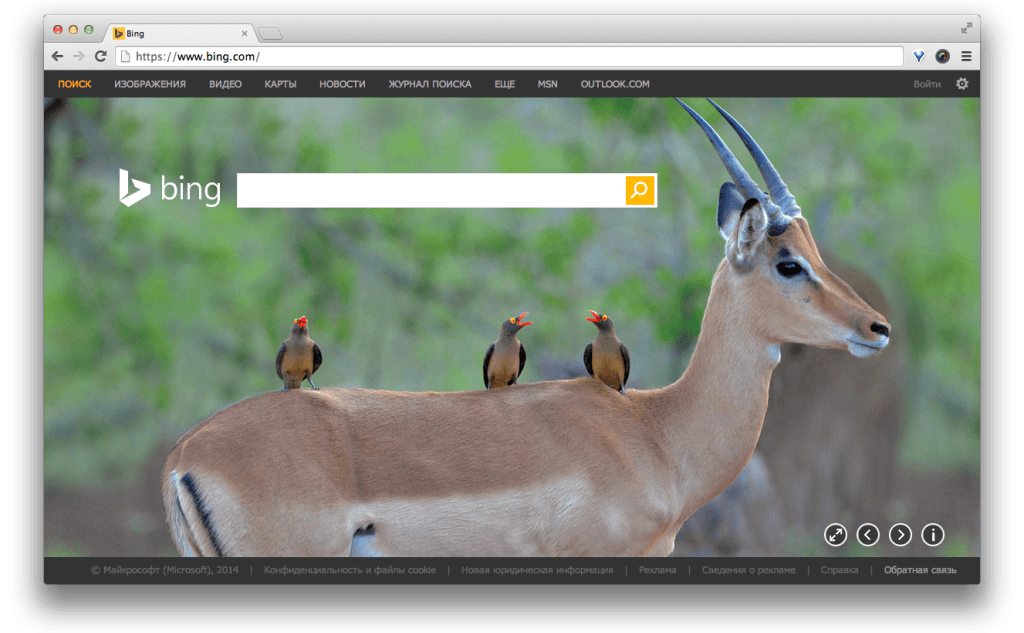The width and height of the screenshot is (1024, 633).
Task: Select НОВОСТИ in the navigation bar
Action: pyautogui.click(x=342, y=84)
